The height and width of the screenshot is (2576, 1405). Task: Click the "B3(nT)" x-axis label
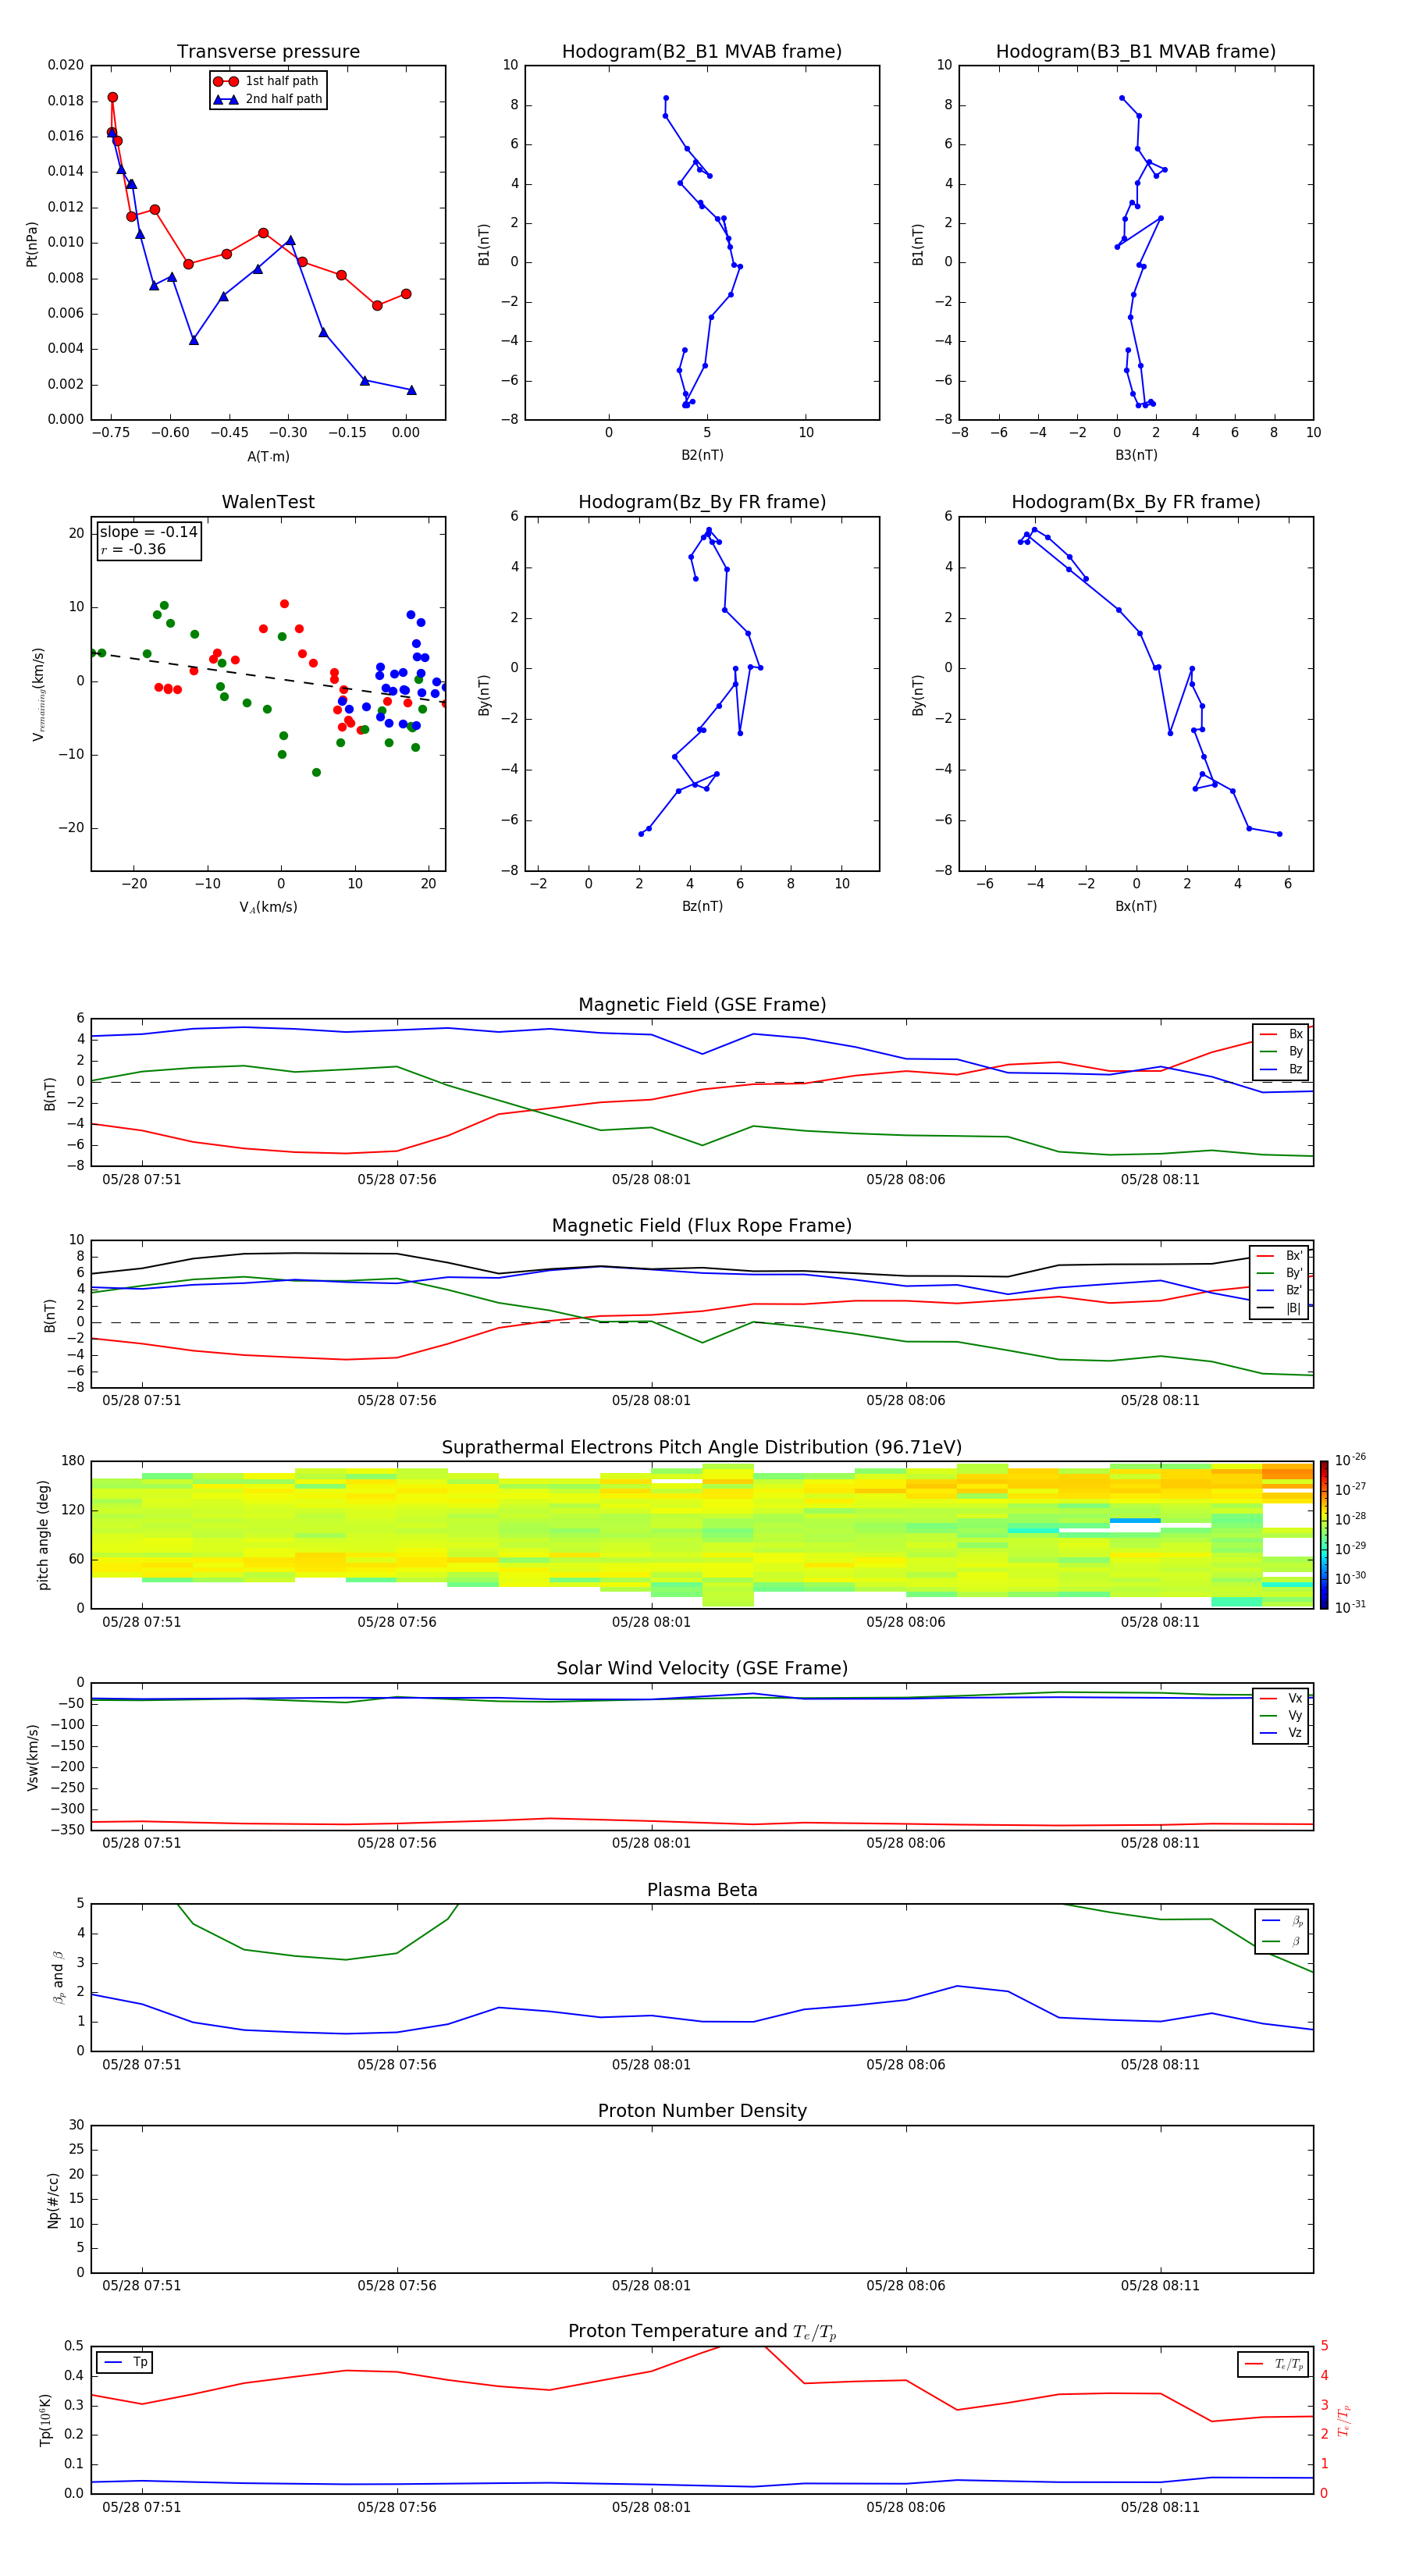point(1136,455)
